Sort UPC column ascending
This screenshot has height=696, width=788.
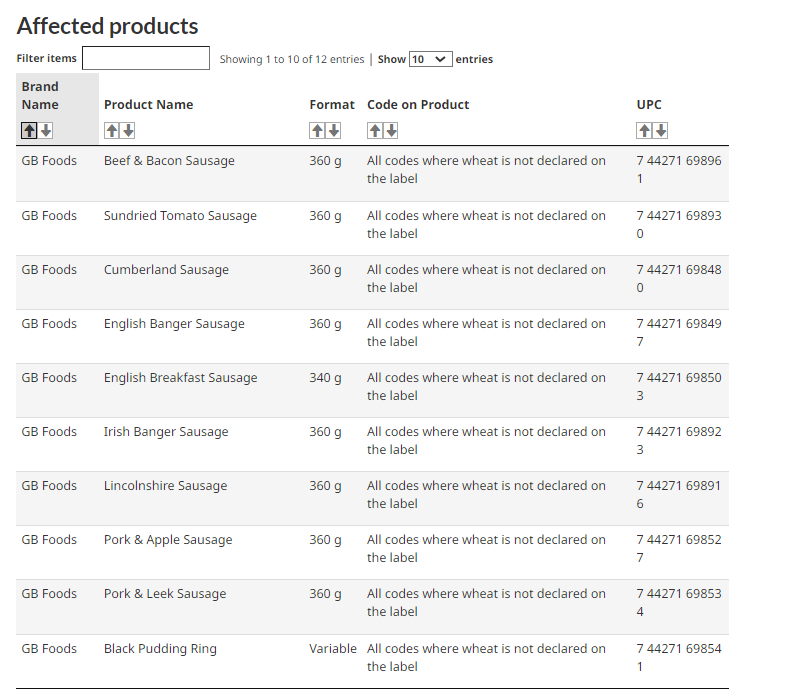[645, 130]
